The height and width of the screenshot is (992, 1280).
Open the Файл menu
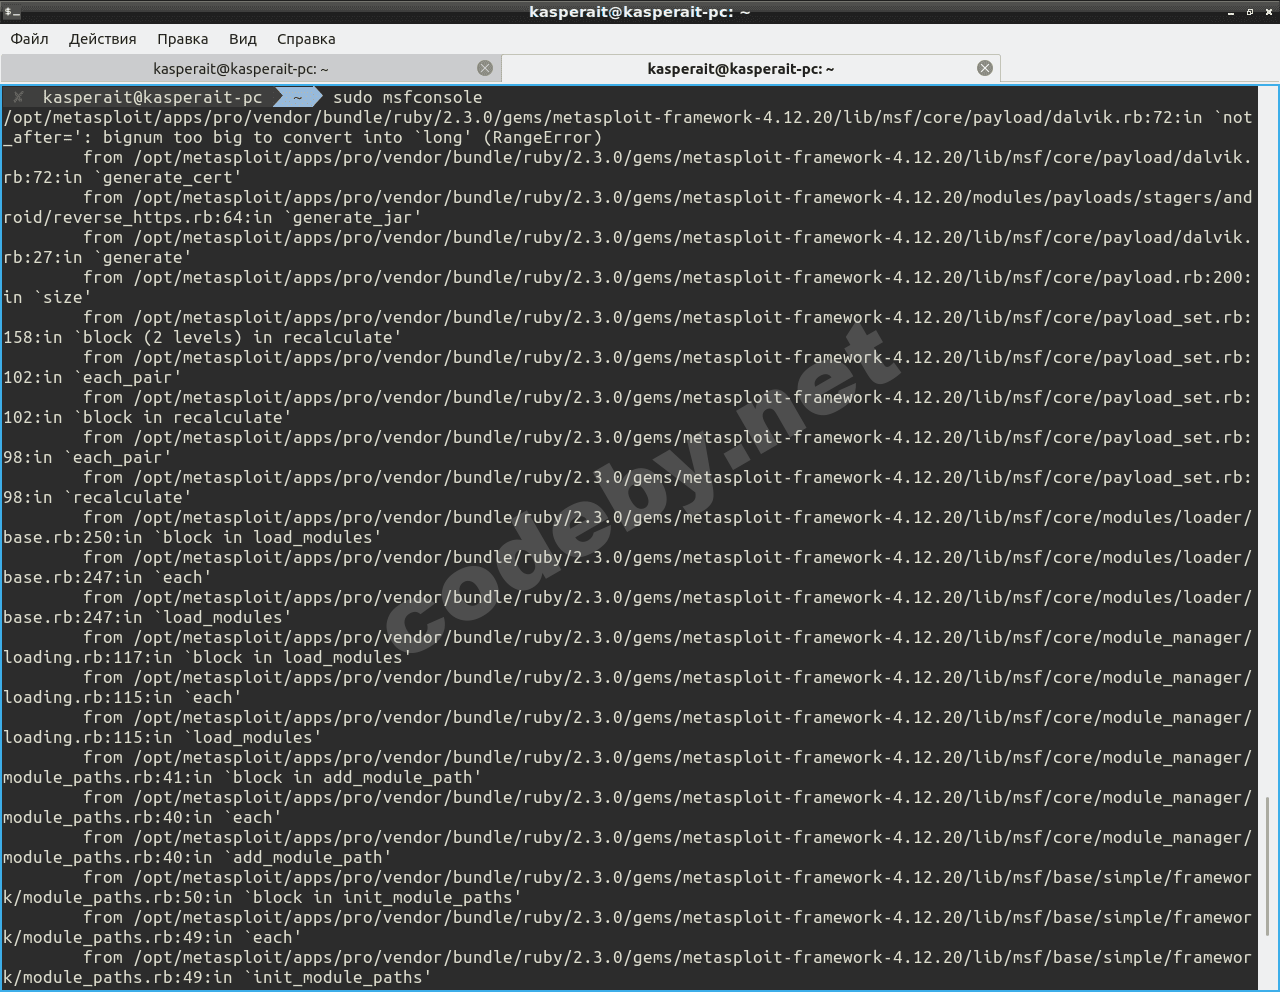click(x=30, y=39)
